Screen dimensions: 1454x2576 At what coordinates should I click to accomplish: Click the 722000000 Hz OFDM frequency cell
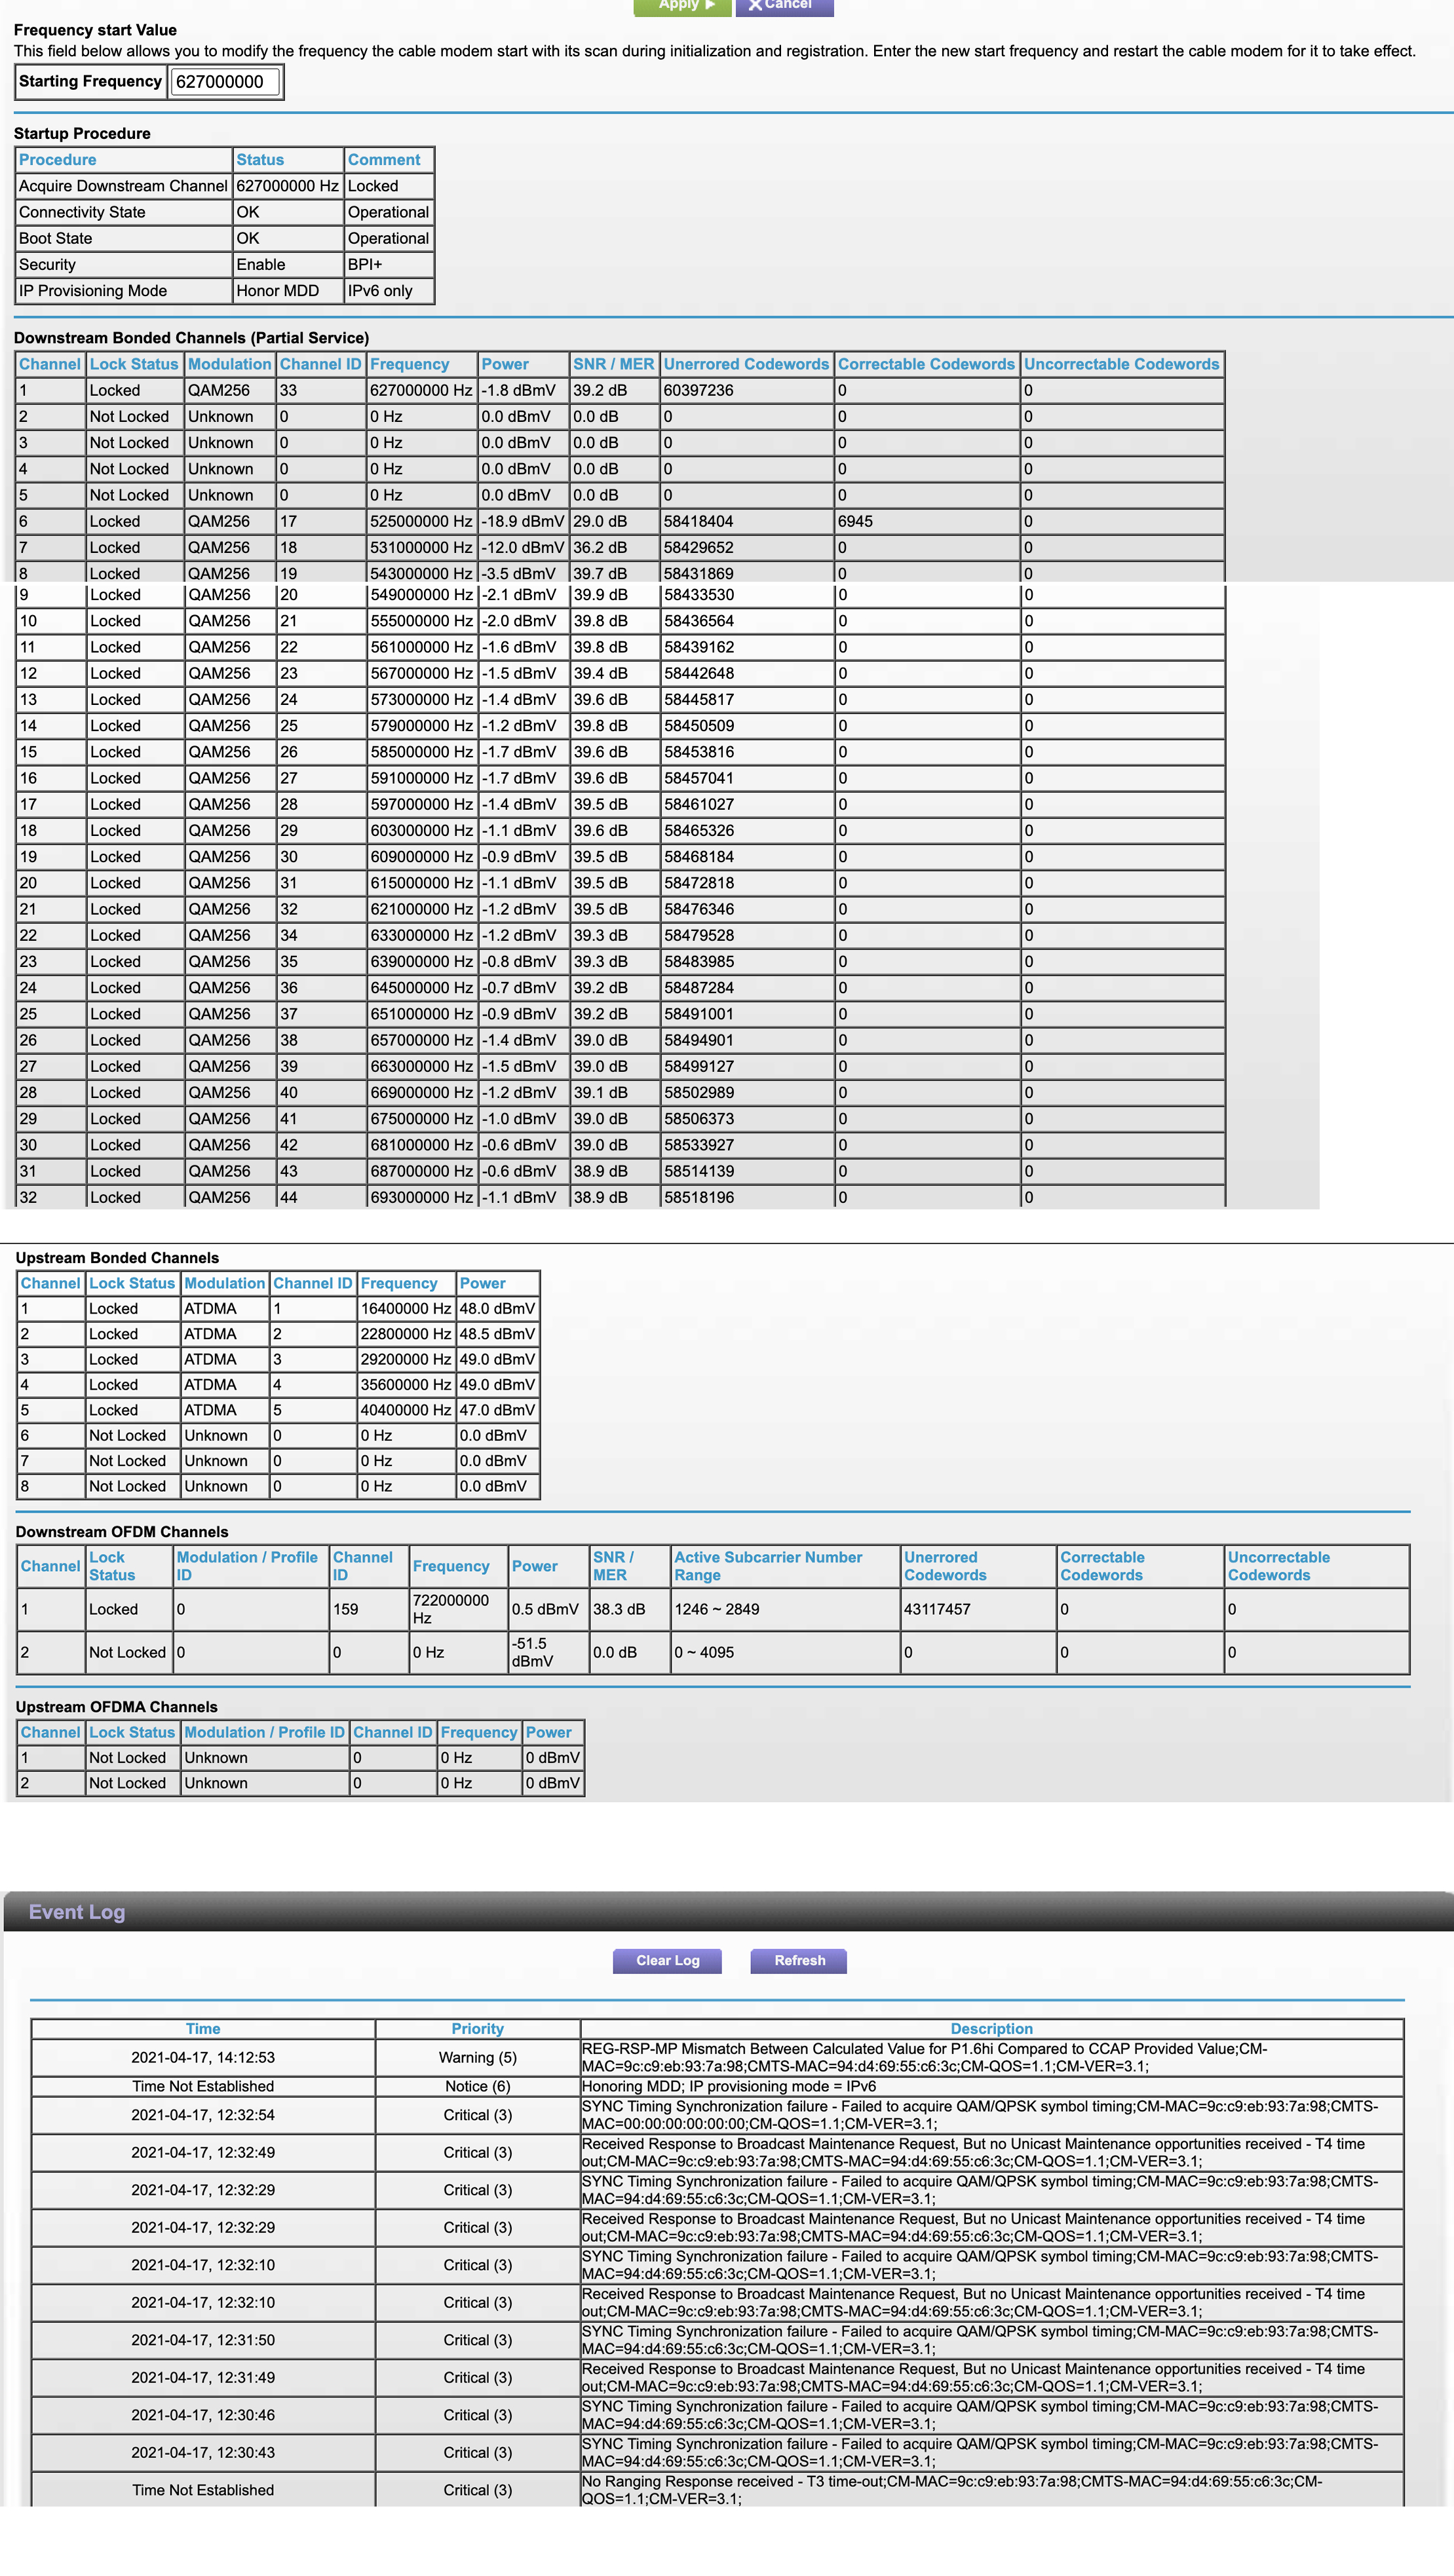pos(451,1608)
